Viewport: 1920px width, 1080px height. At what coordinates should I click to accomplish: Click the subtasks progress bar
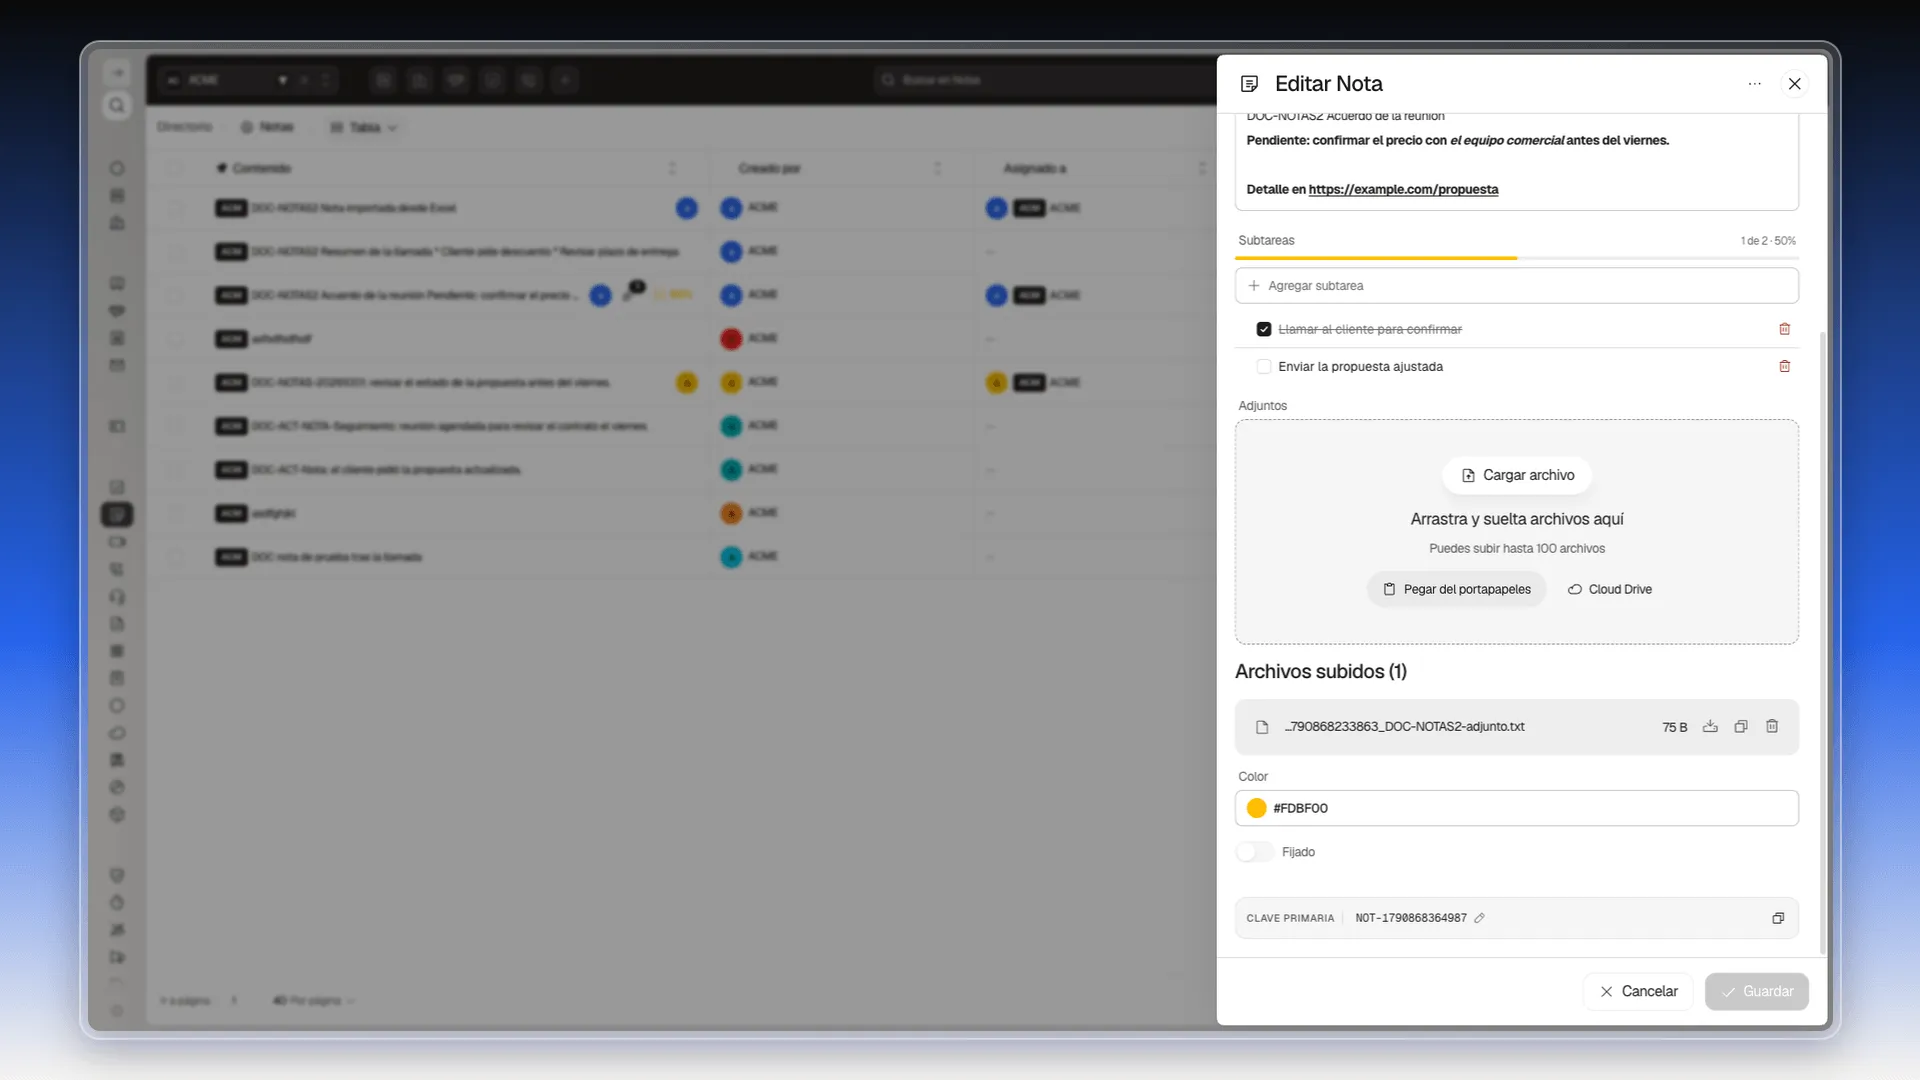[1516, 258]
